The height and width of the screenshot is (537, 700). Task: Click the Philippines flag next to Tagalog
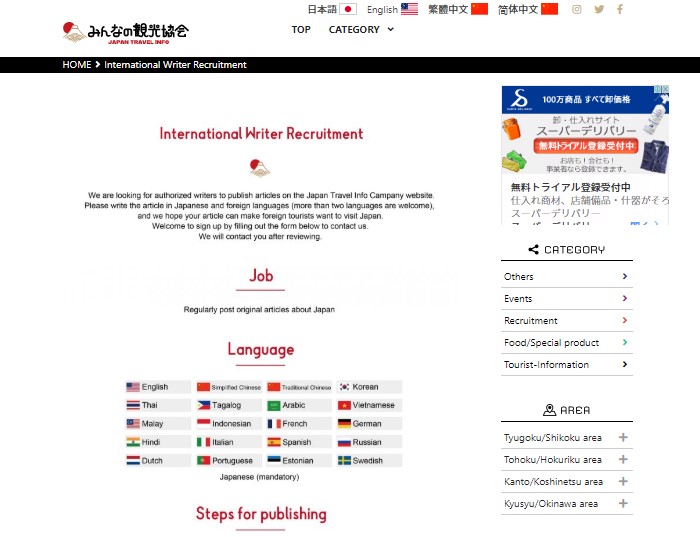pos(204,405)
